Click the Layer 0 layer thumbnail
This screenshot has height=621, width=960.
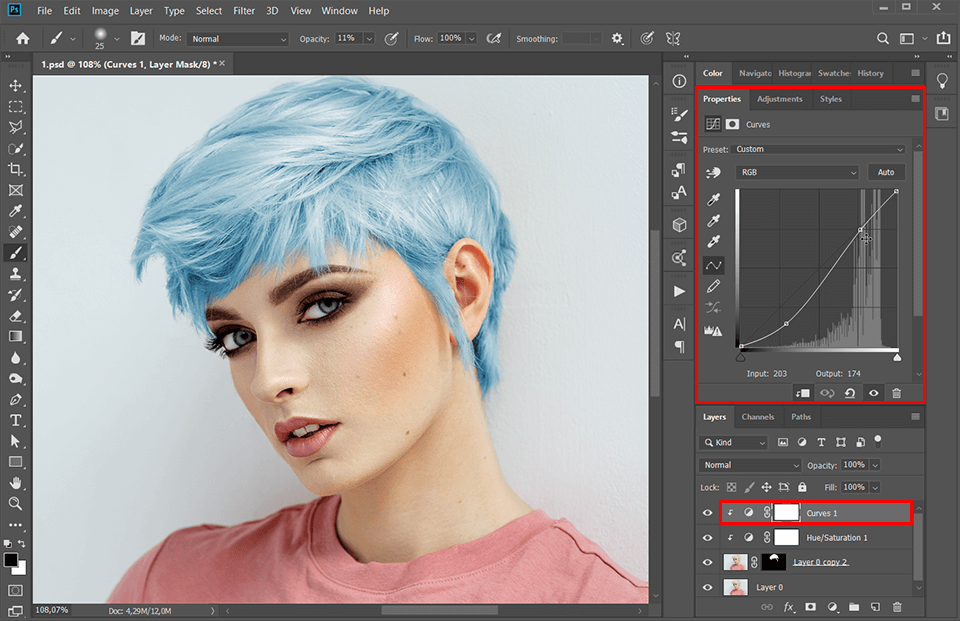[735, 586]
